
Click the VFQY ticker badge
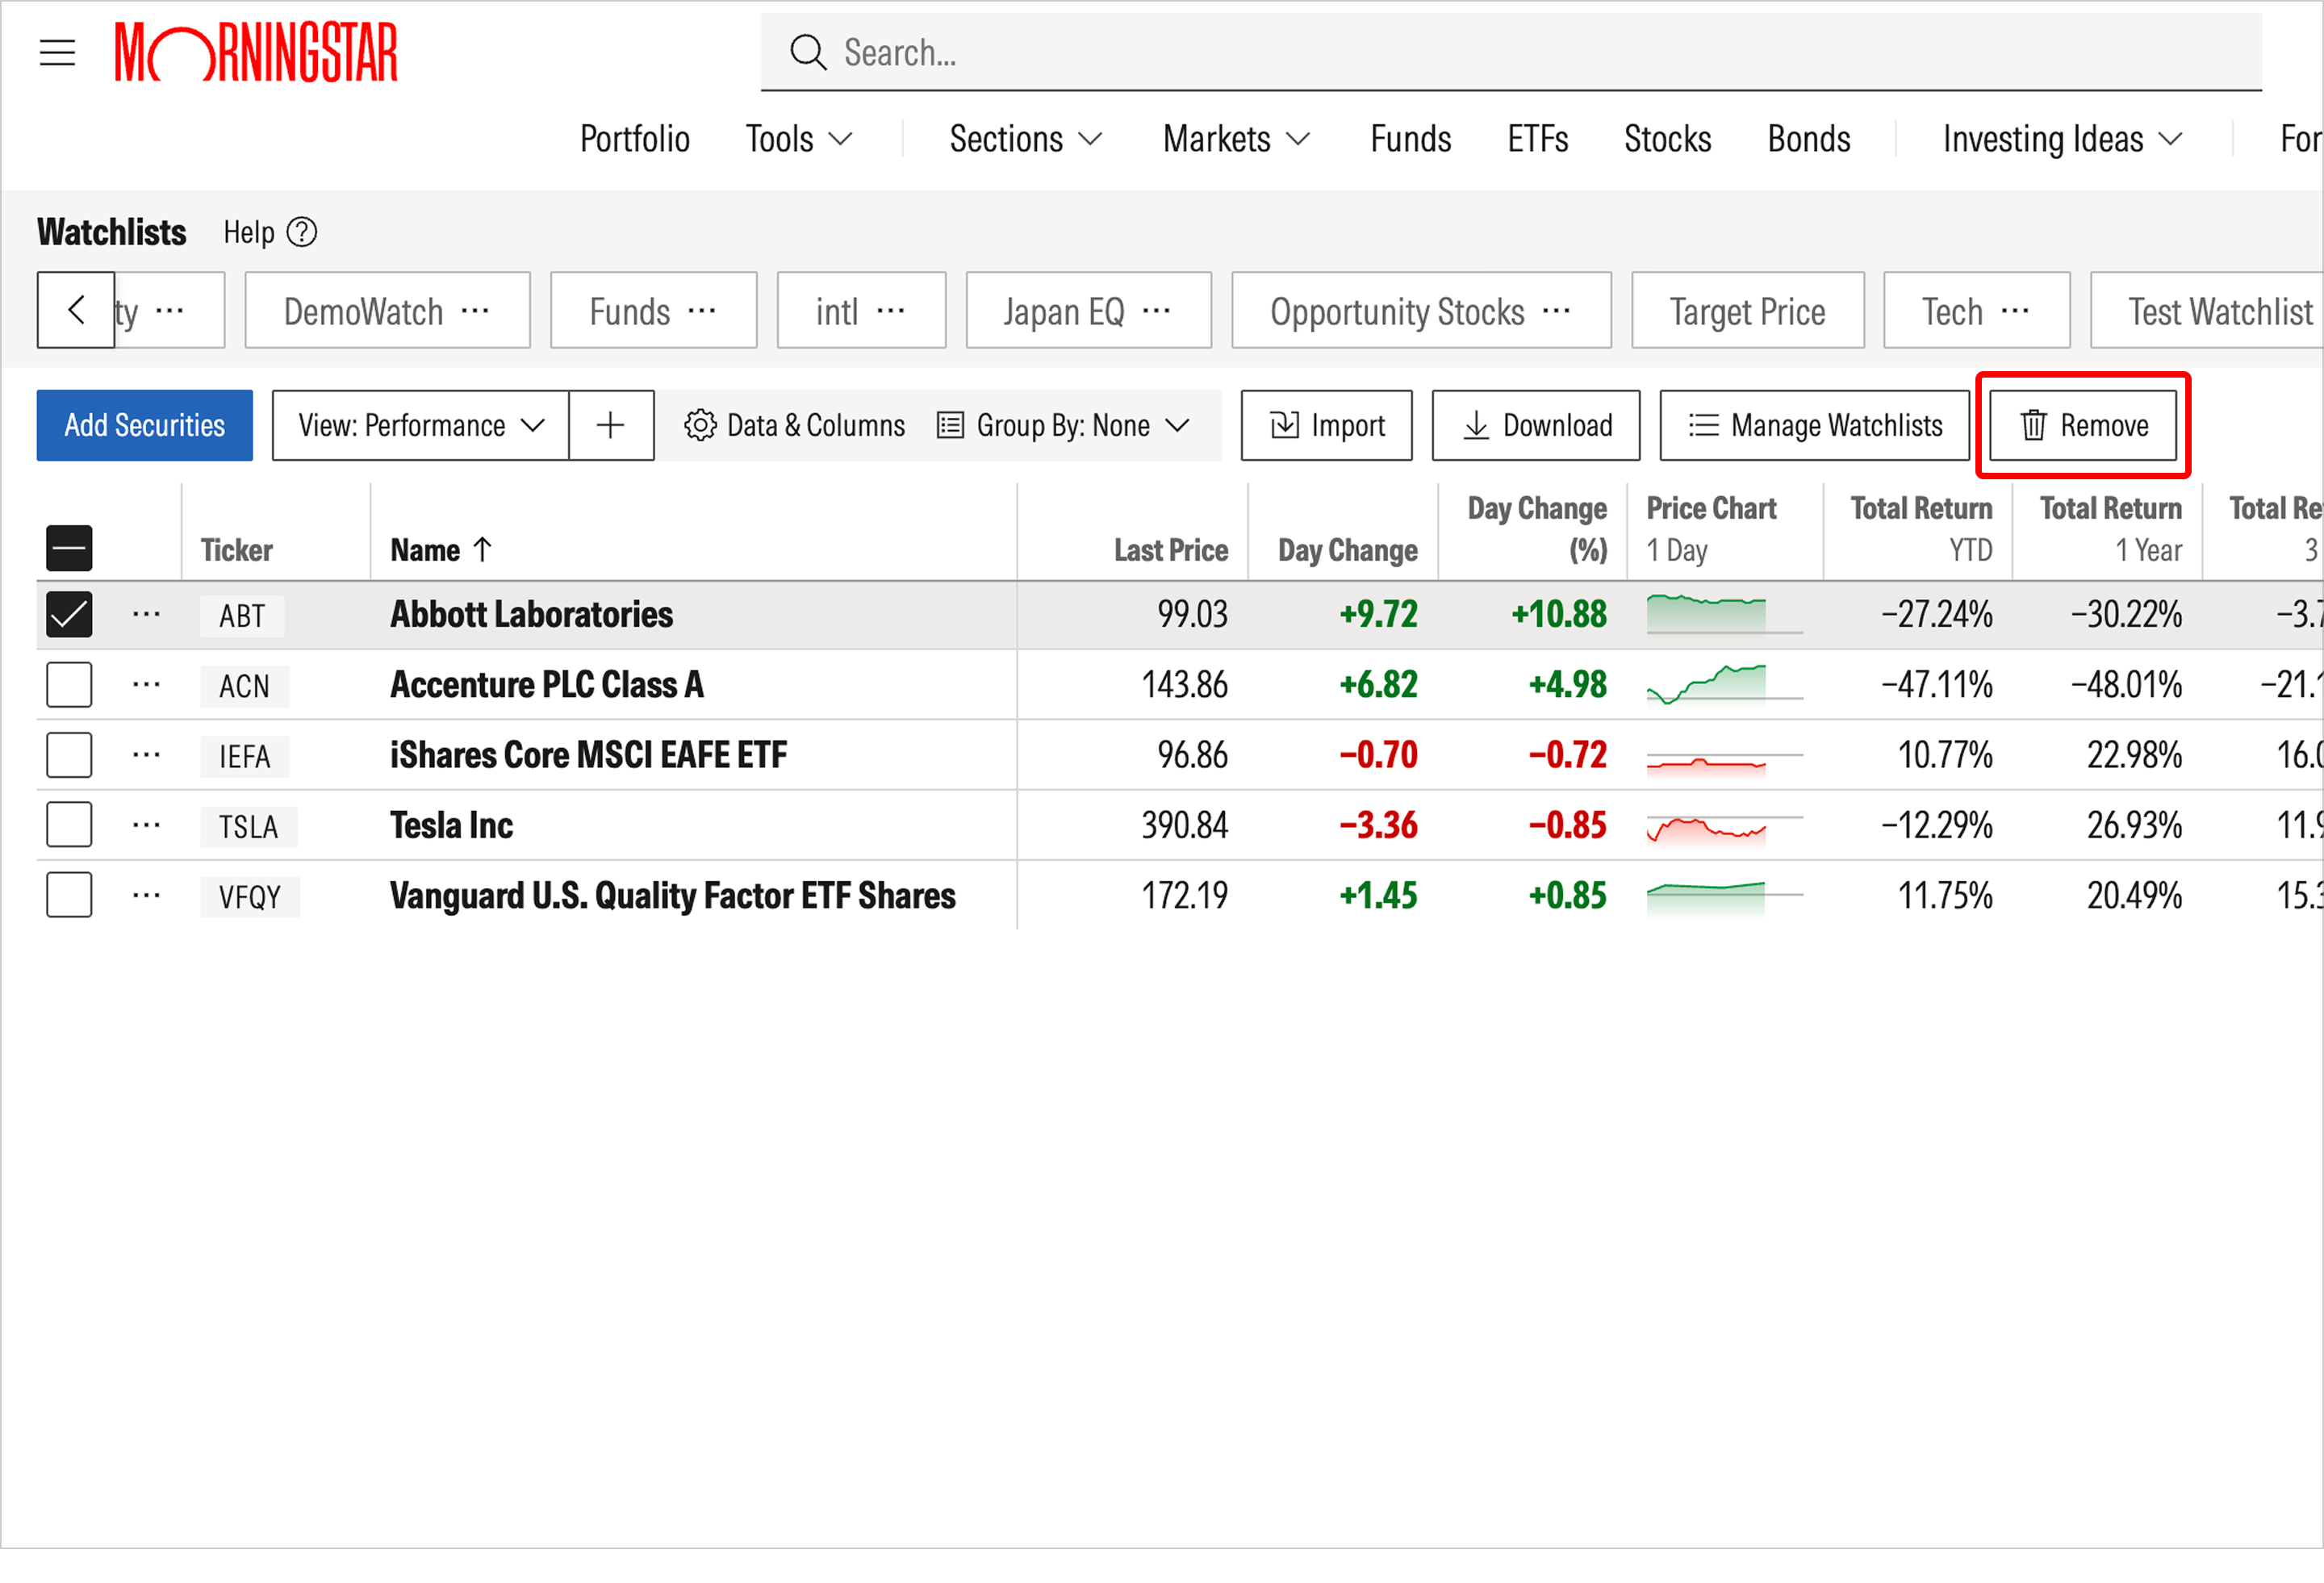249,896
